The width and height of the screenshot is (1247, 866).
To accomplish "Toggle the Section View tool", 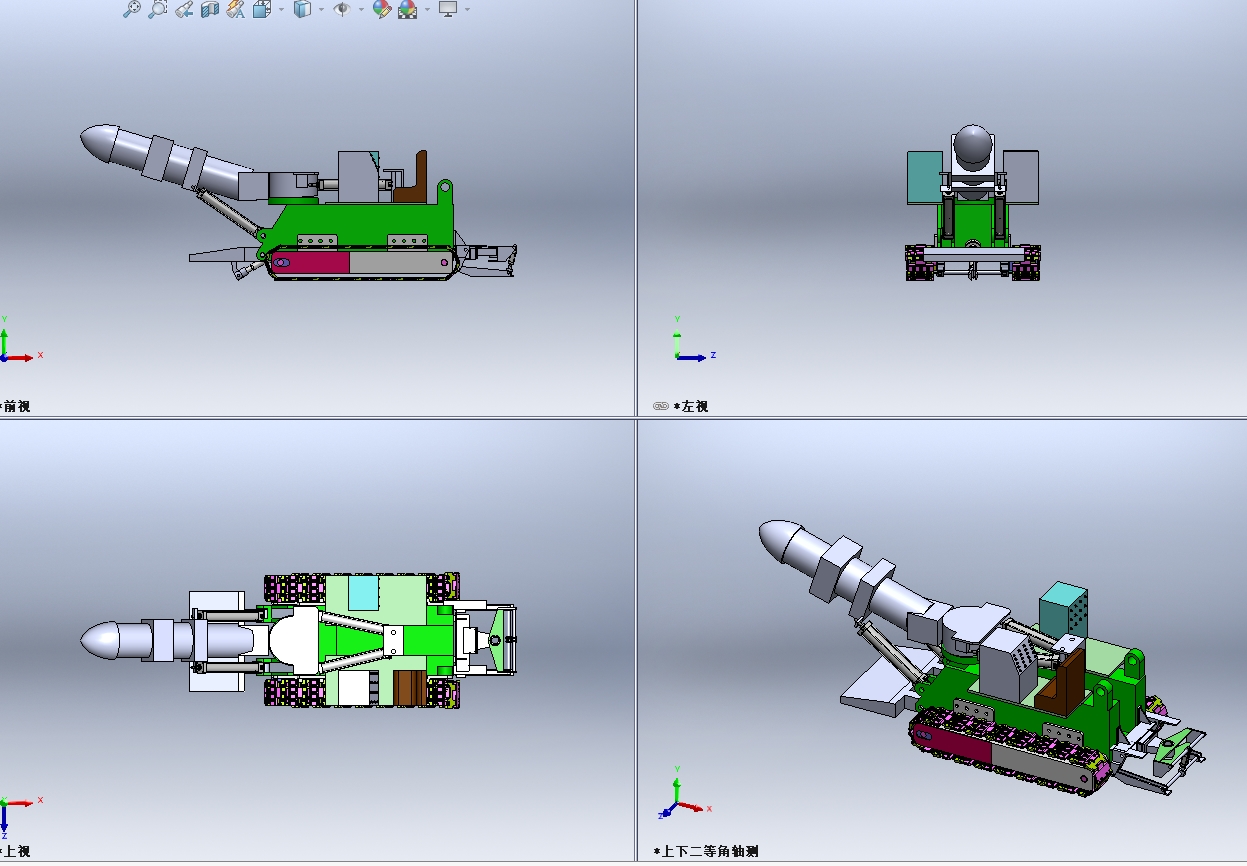I will 210,9.
